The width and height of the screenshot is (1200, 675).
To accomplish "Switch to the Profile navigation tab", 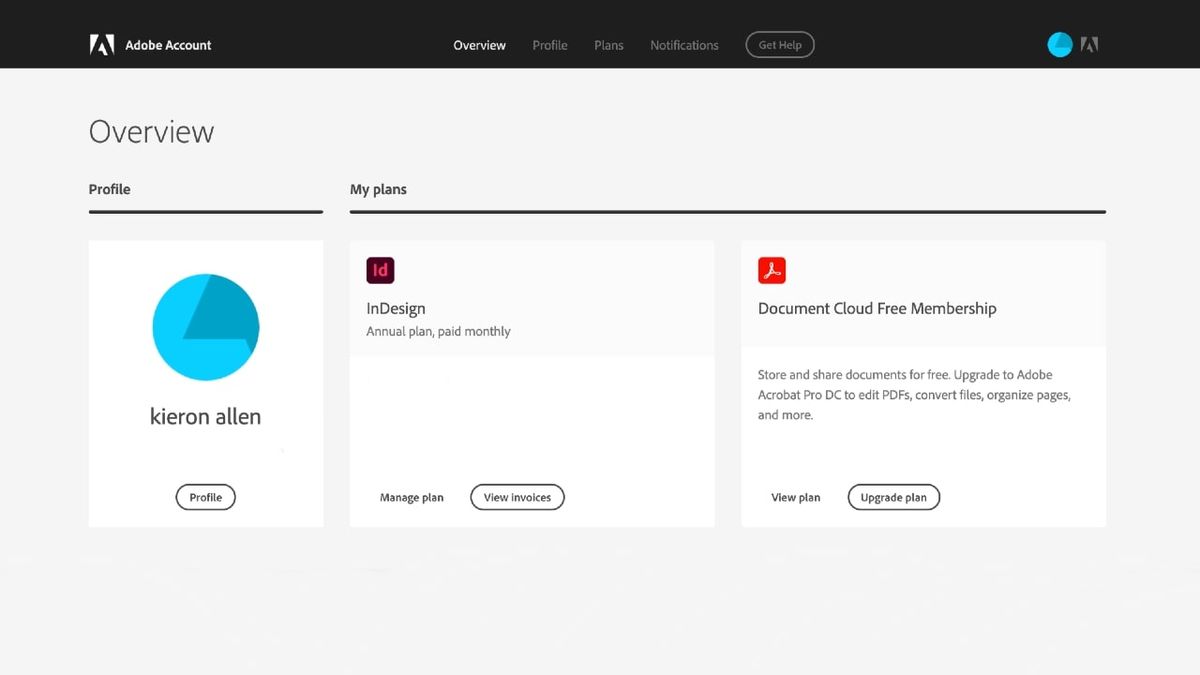I will pos(549,45).
